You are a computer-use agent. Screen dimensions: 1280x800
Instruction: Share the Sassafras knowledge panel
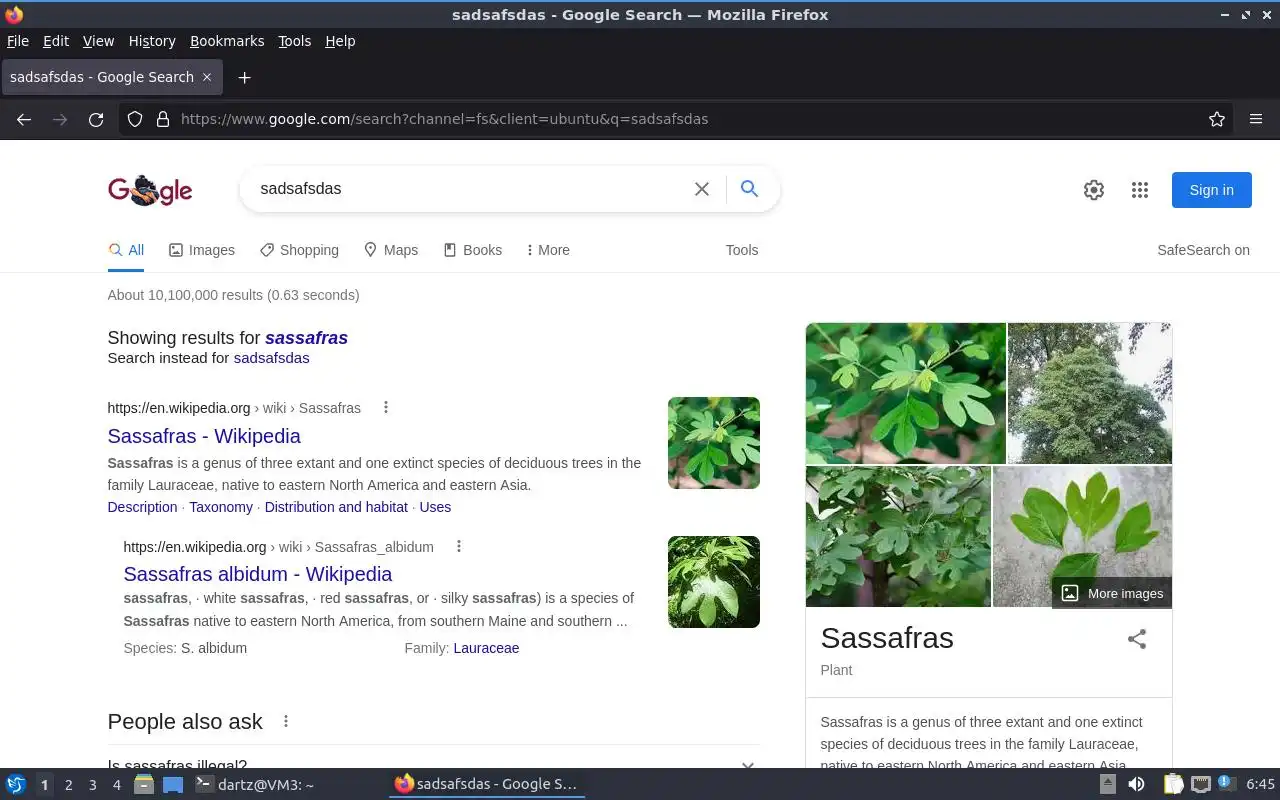point(1137,639)
